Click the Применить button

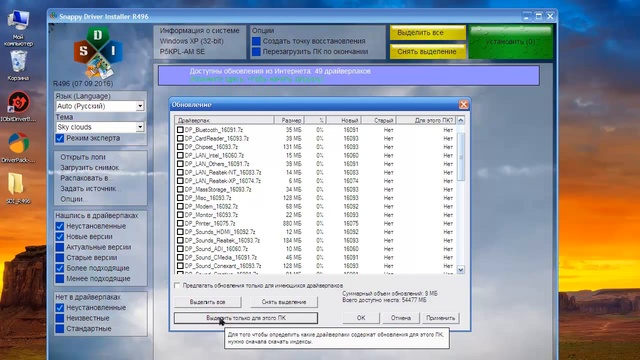click(x=440, y=318)
